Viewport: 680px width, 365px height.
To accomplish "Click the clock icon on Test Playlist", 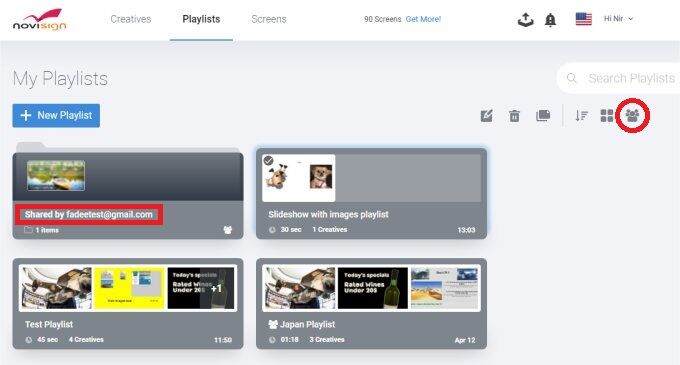I will pos(29,340).
